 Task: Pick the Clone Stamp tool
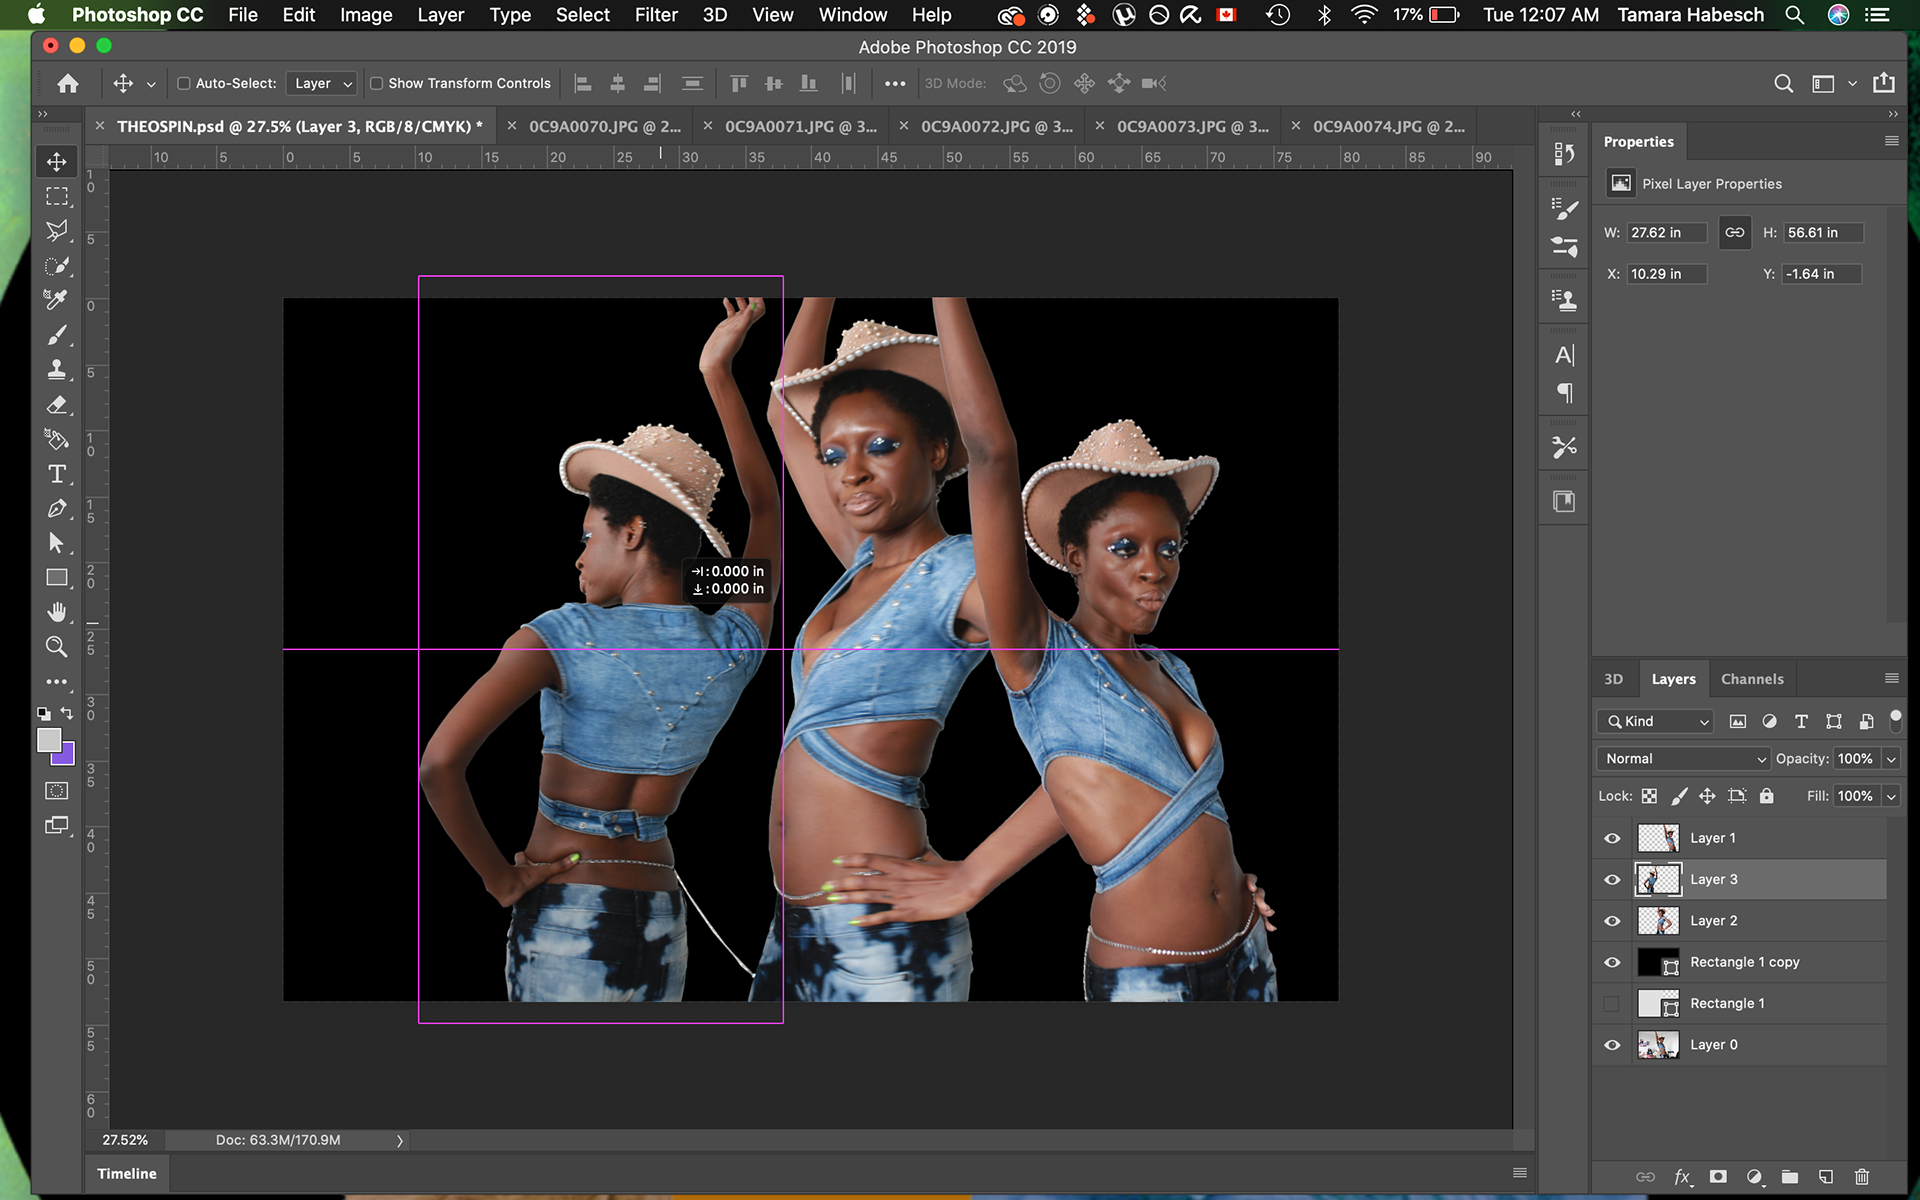tap(57, 370)
